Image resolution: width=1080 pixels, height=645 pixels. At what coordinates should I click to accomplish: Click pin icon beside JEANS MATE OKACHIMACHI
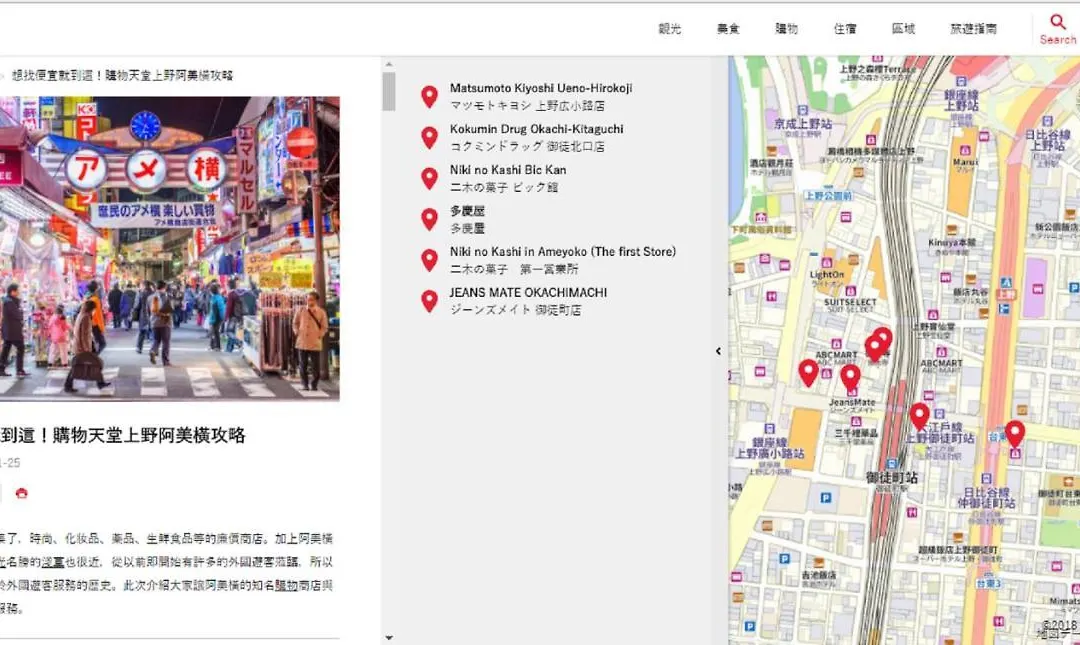coord(429,301)
